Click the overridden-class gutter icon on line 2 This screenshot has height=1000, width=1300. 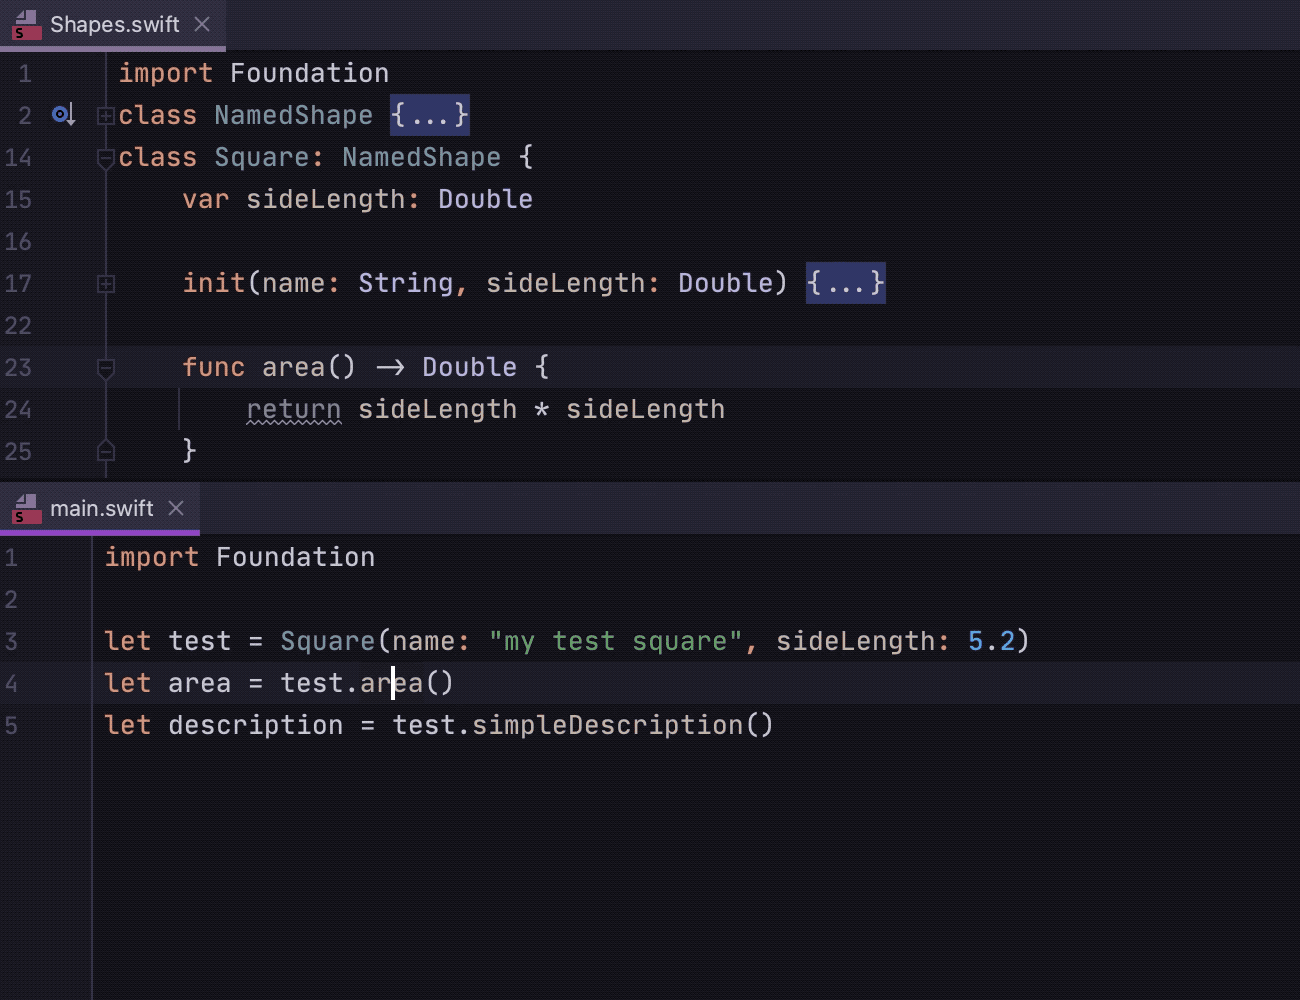point(63,115)
